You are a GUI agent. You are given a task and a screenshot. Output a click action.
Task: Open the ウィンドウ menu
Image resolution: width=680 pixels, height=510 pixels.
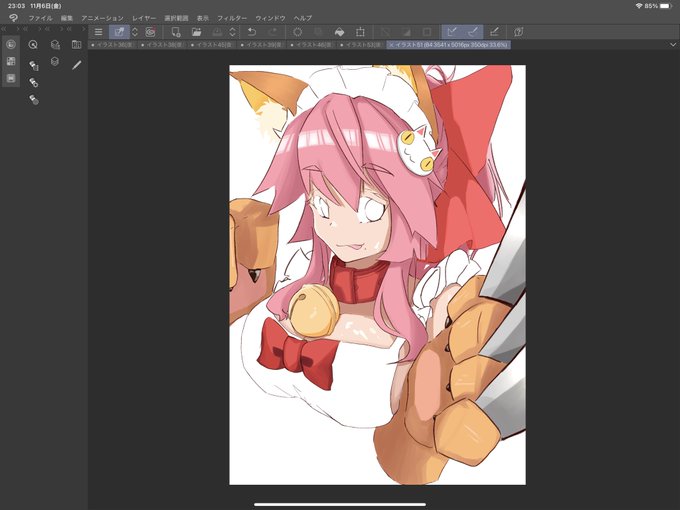pyautogui.click(x=270, y=18)
